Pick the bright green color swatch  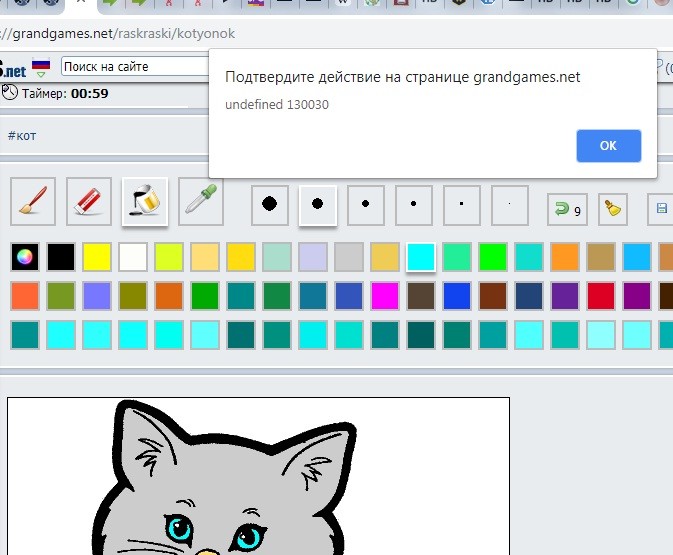point(493,257)
